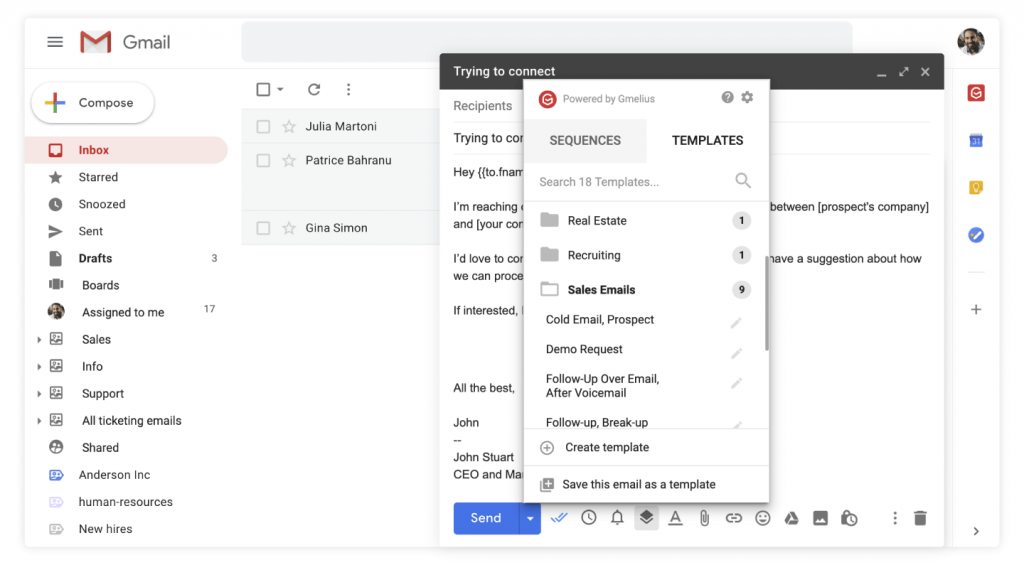Collapse the right side panel chevron
The width and height of the screenshot is (1024, 565).
(x=976, y=531)
